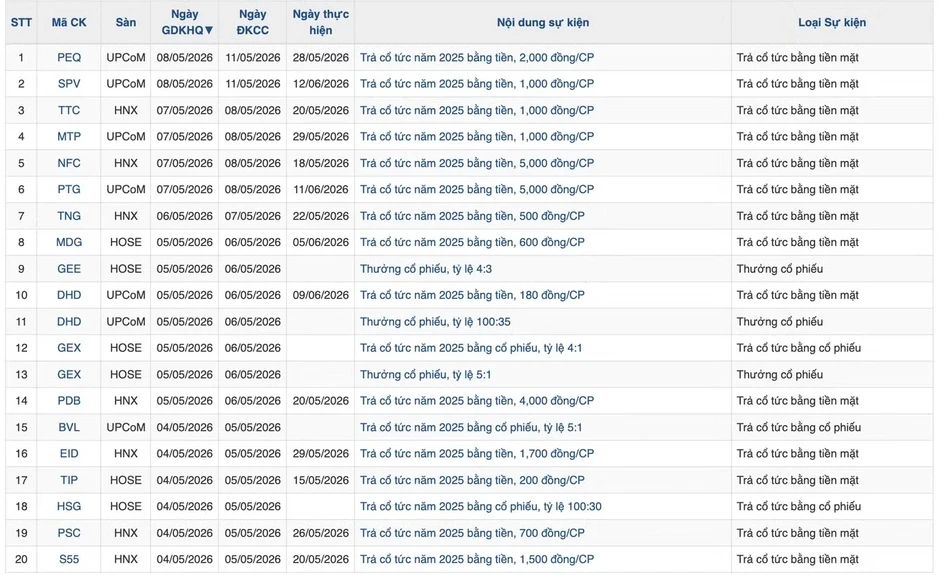Click the Ngày ĐKCC column header

pyautogui.click(x=253, y=22)
